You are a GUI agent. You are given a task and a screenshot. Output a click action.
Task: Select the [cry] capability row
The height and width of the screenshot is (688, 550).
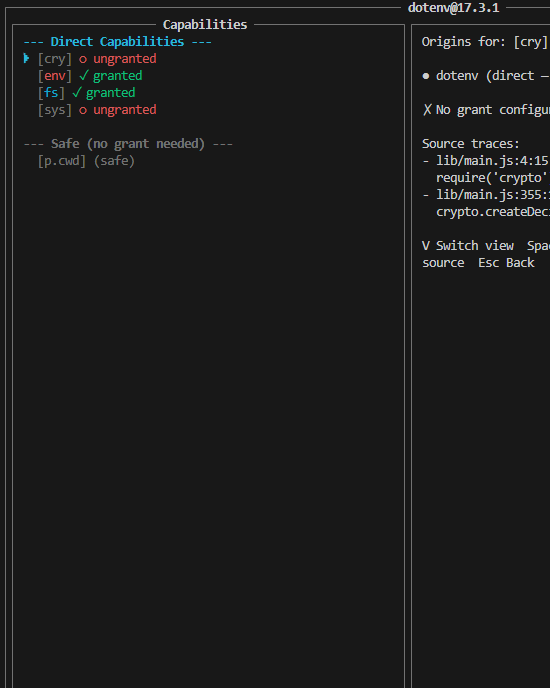pos(97,59)
